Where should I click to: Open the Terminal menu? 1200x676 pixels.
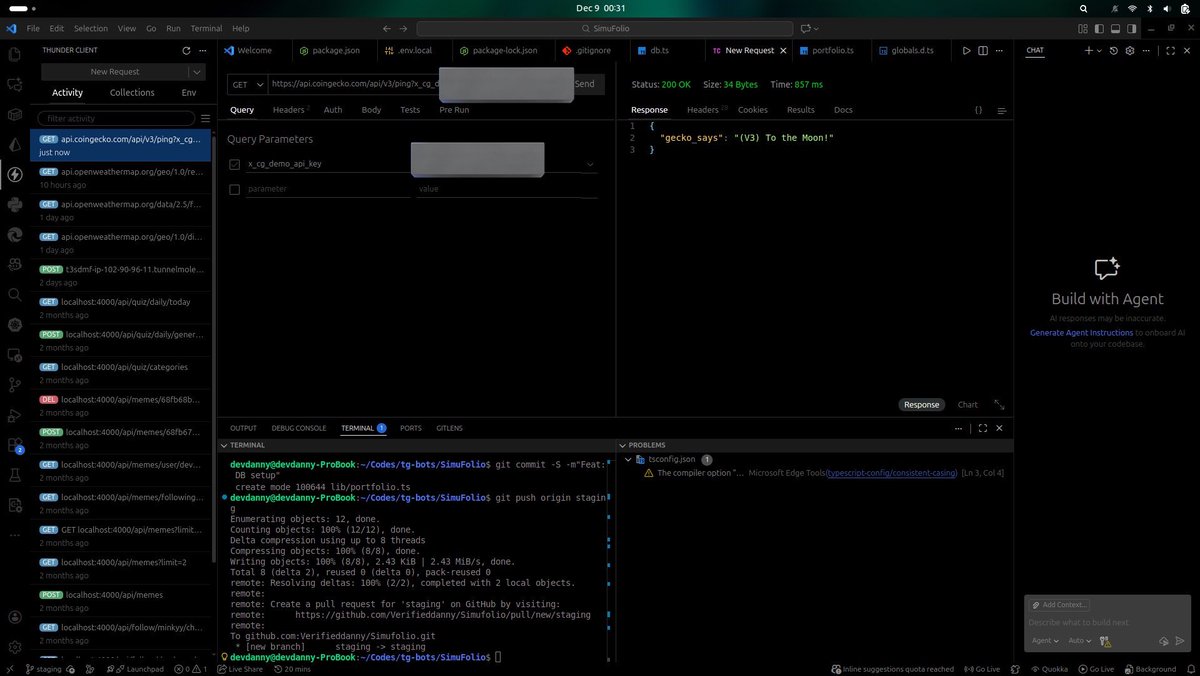click(x=206, y=29)
